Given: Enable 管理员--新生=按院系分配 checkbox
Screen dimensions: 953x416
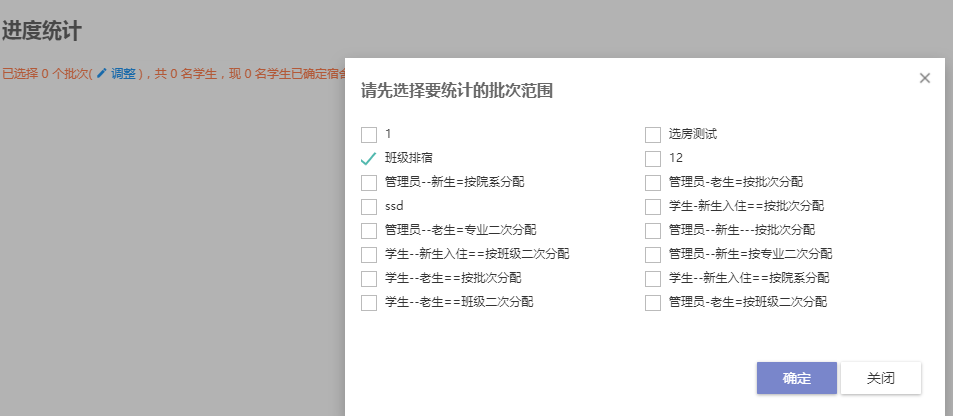Looking at the screenshot, I should tap(369, 182).
